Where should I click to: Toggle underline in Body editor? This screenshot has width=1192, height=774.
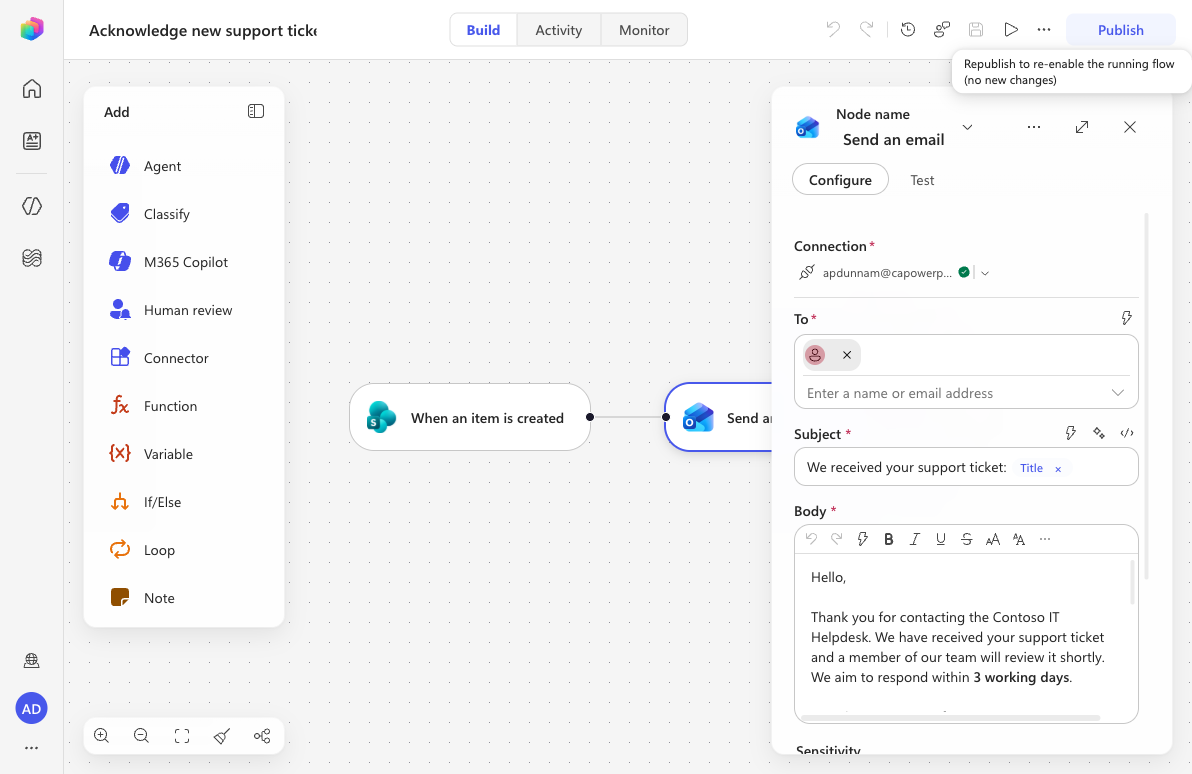(x=940, y=539)
